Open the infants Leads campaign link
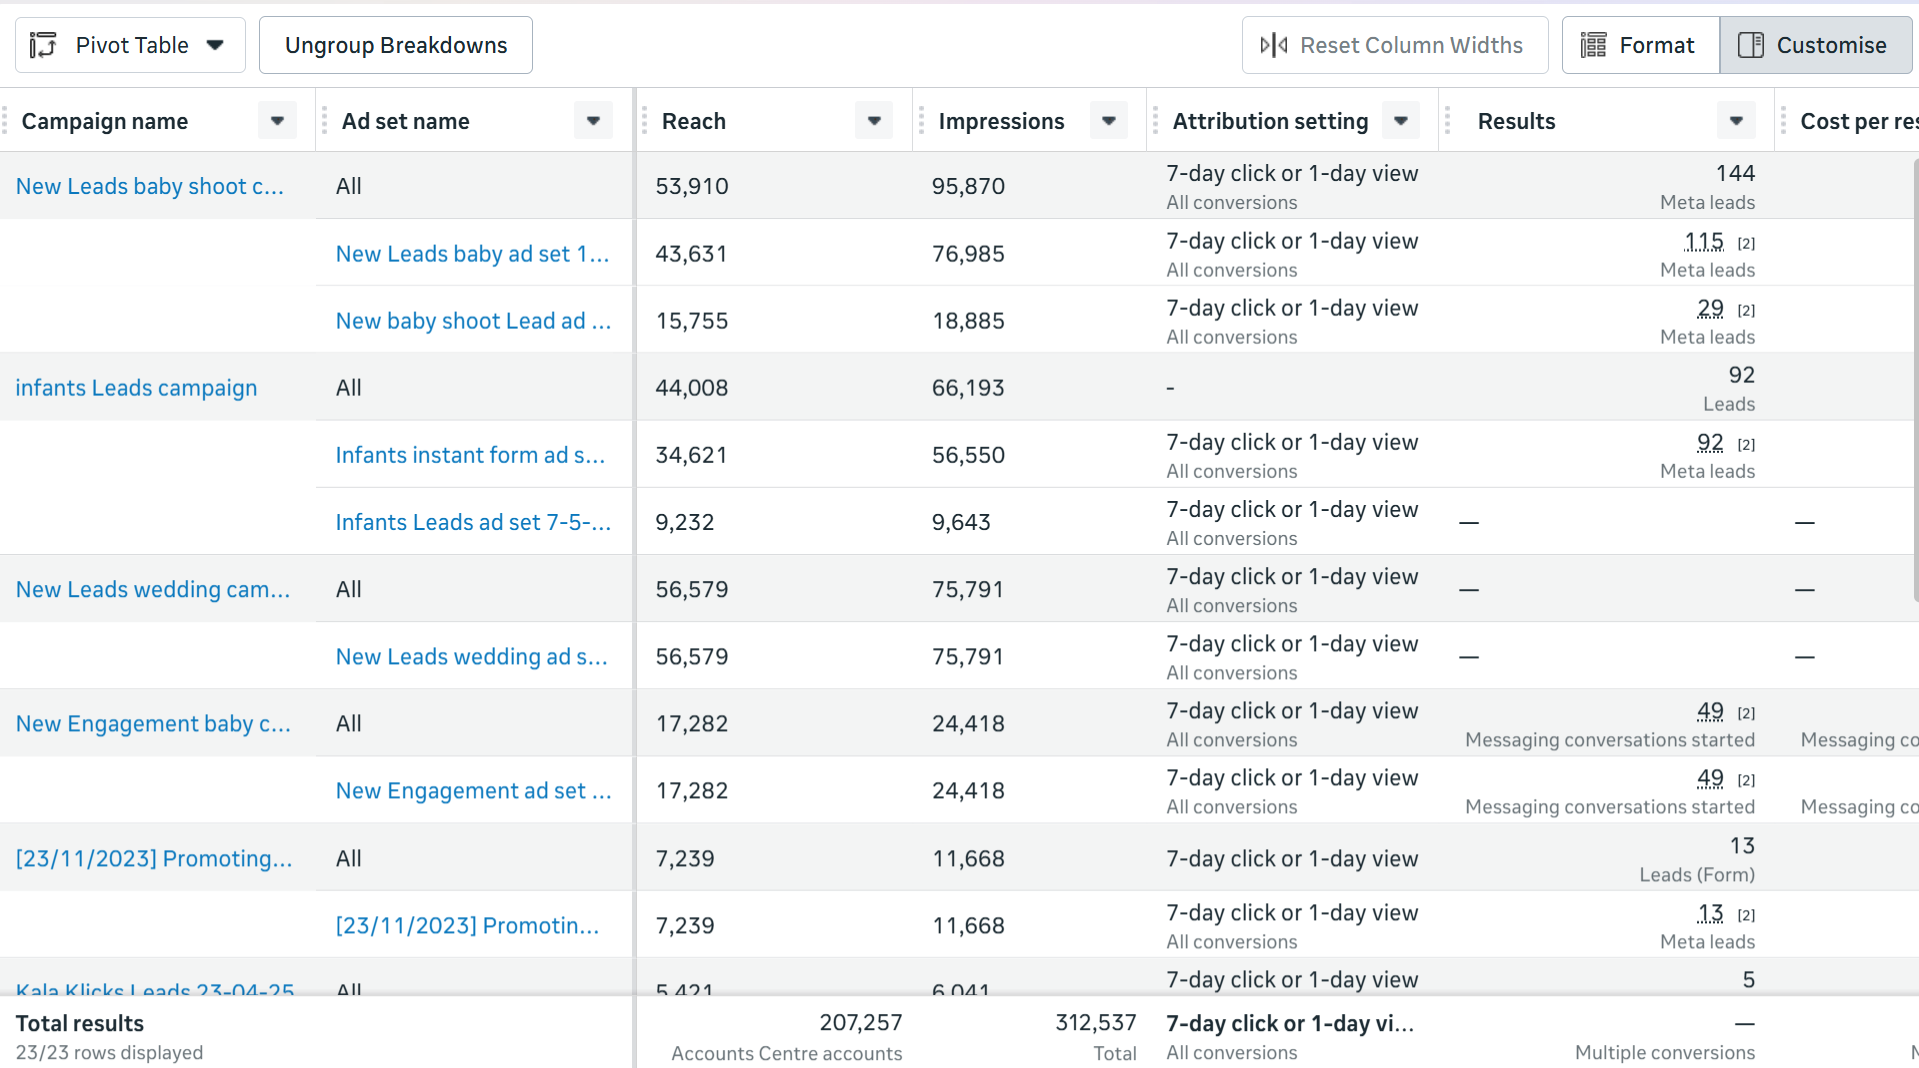Screen dimensions: 1919x1068 pos(136,388)
